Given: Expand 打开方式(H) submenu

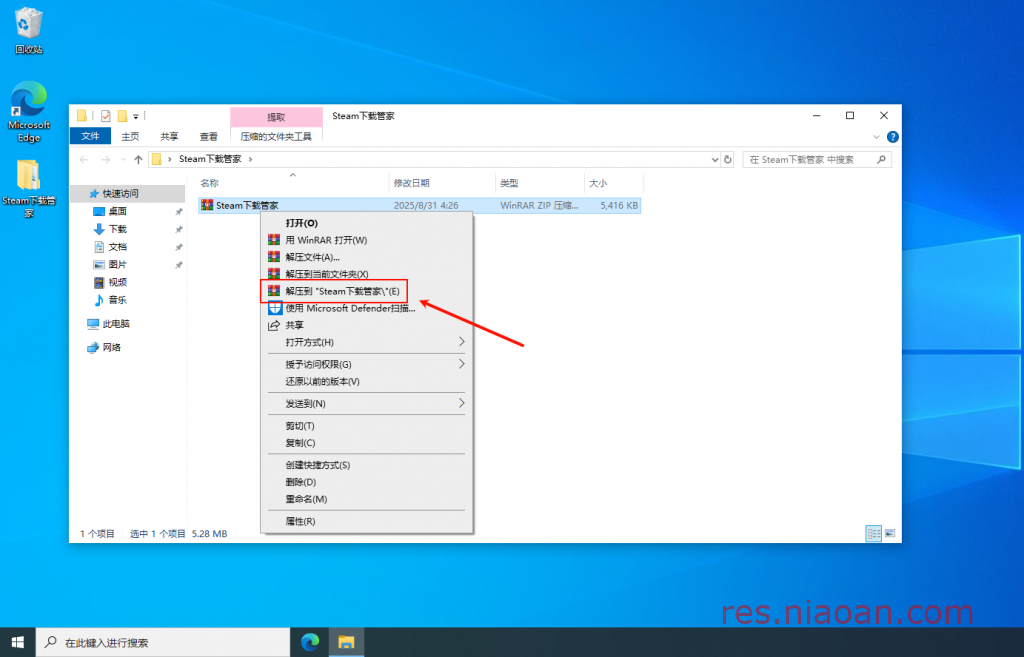Looking at the screenshot, I should tap(366, 342).
